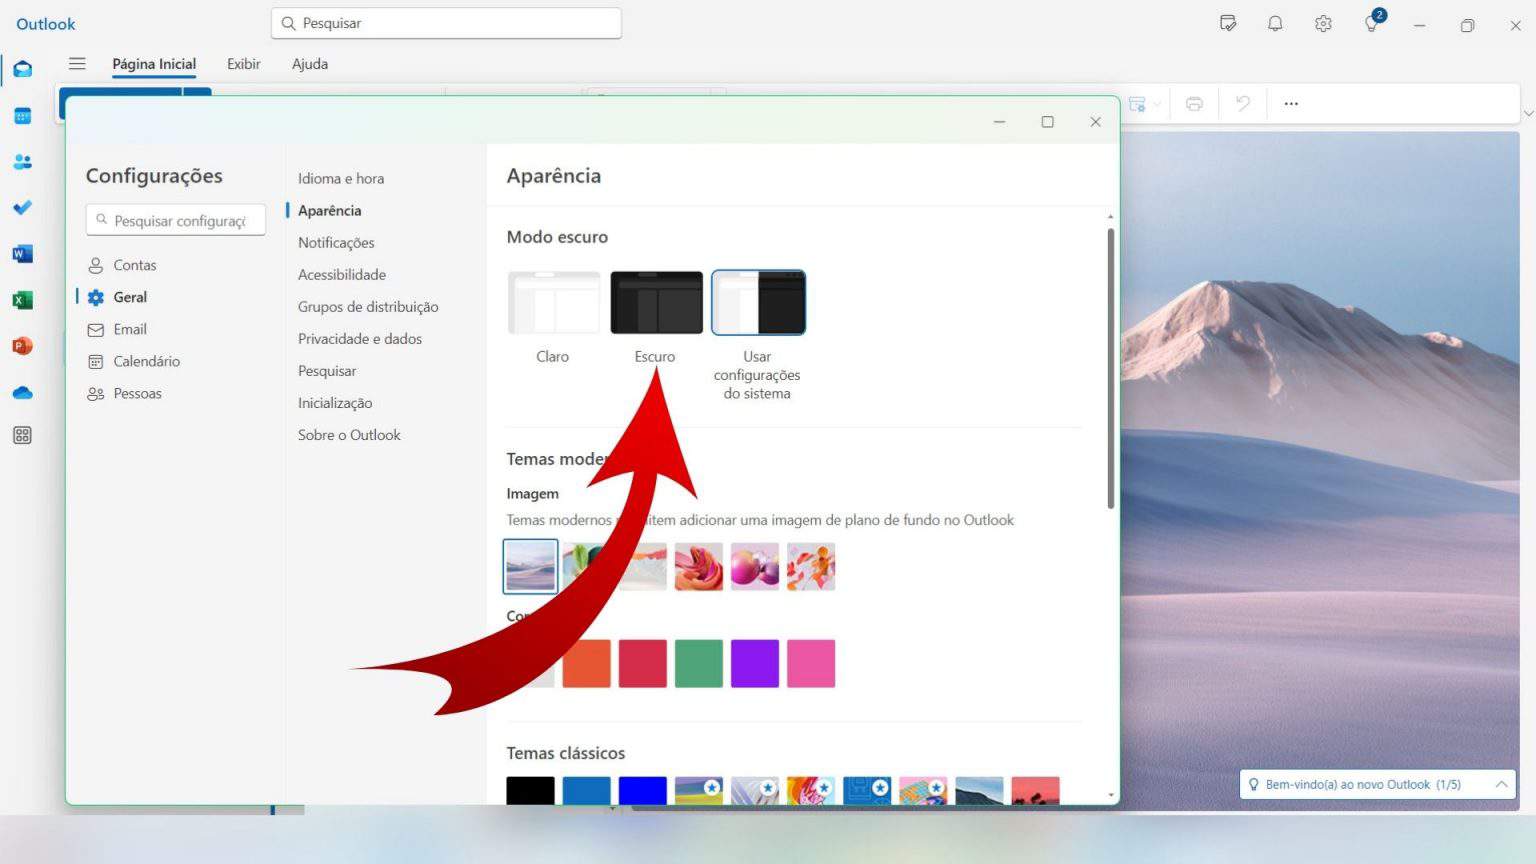The image size is (1536, 864).
Task: Collapse the Bem-vindo ao novo Outlook banner
Action: (x=1501, y=785)
